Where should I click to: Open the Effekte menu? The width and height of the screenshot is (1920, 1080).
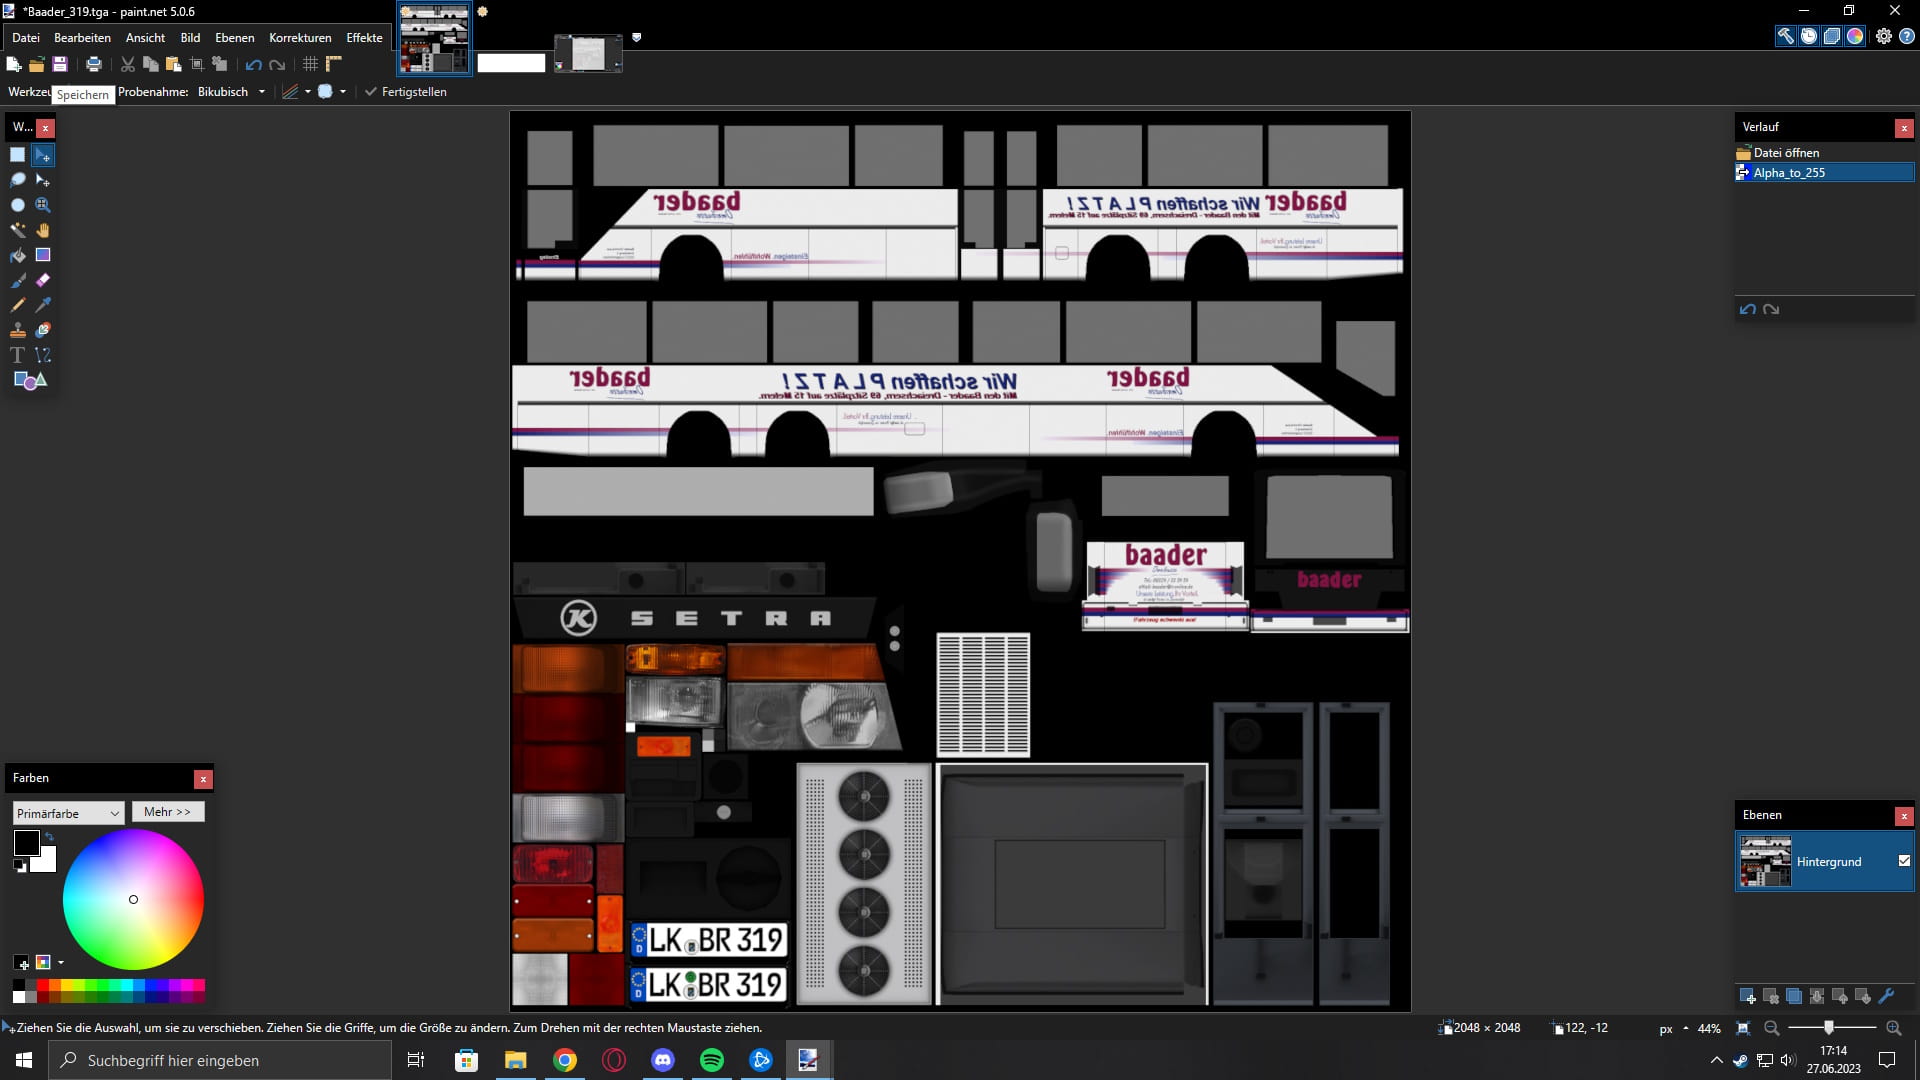[x=364, y=38]
